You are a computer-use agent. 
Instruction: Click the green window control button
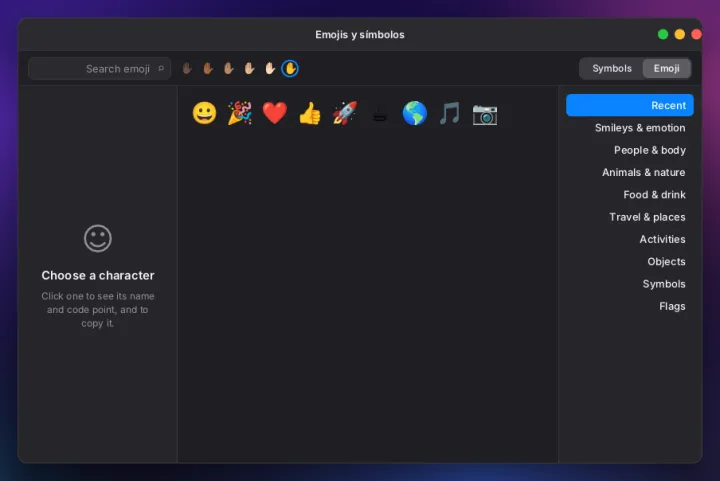pyautogui.click(x=663, y=34)
